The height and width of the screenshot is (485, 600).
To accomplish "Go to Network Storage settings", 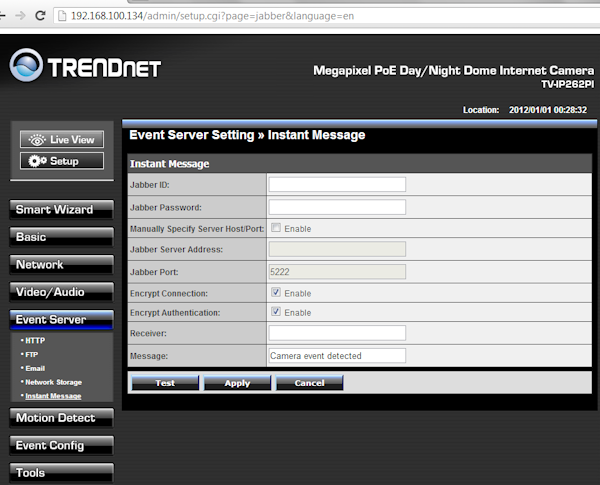I will pyautogui.click(x=53, y=382).
